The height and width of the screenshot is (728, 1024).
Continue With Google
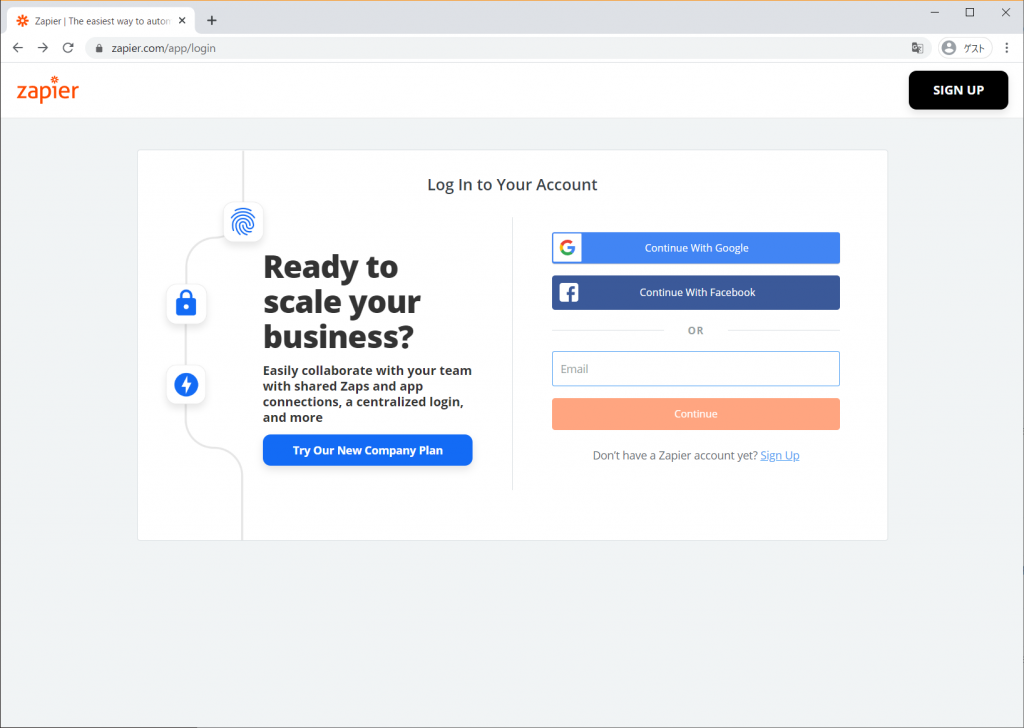696,248
